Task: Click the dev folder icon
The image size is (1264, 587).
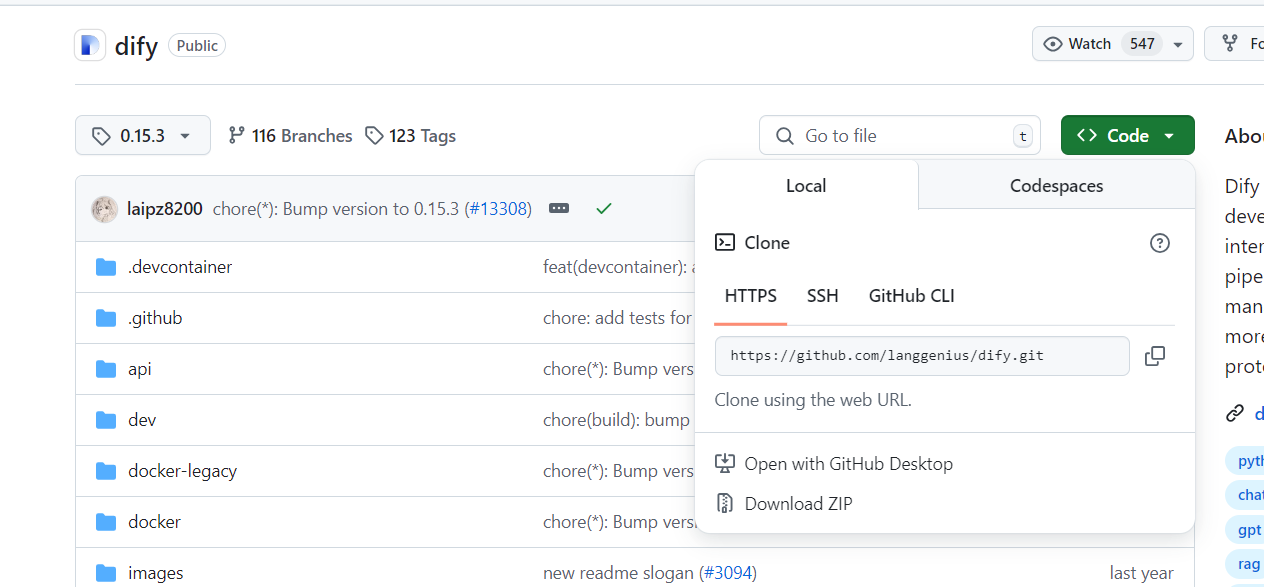Action: click(106, 420)
